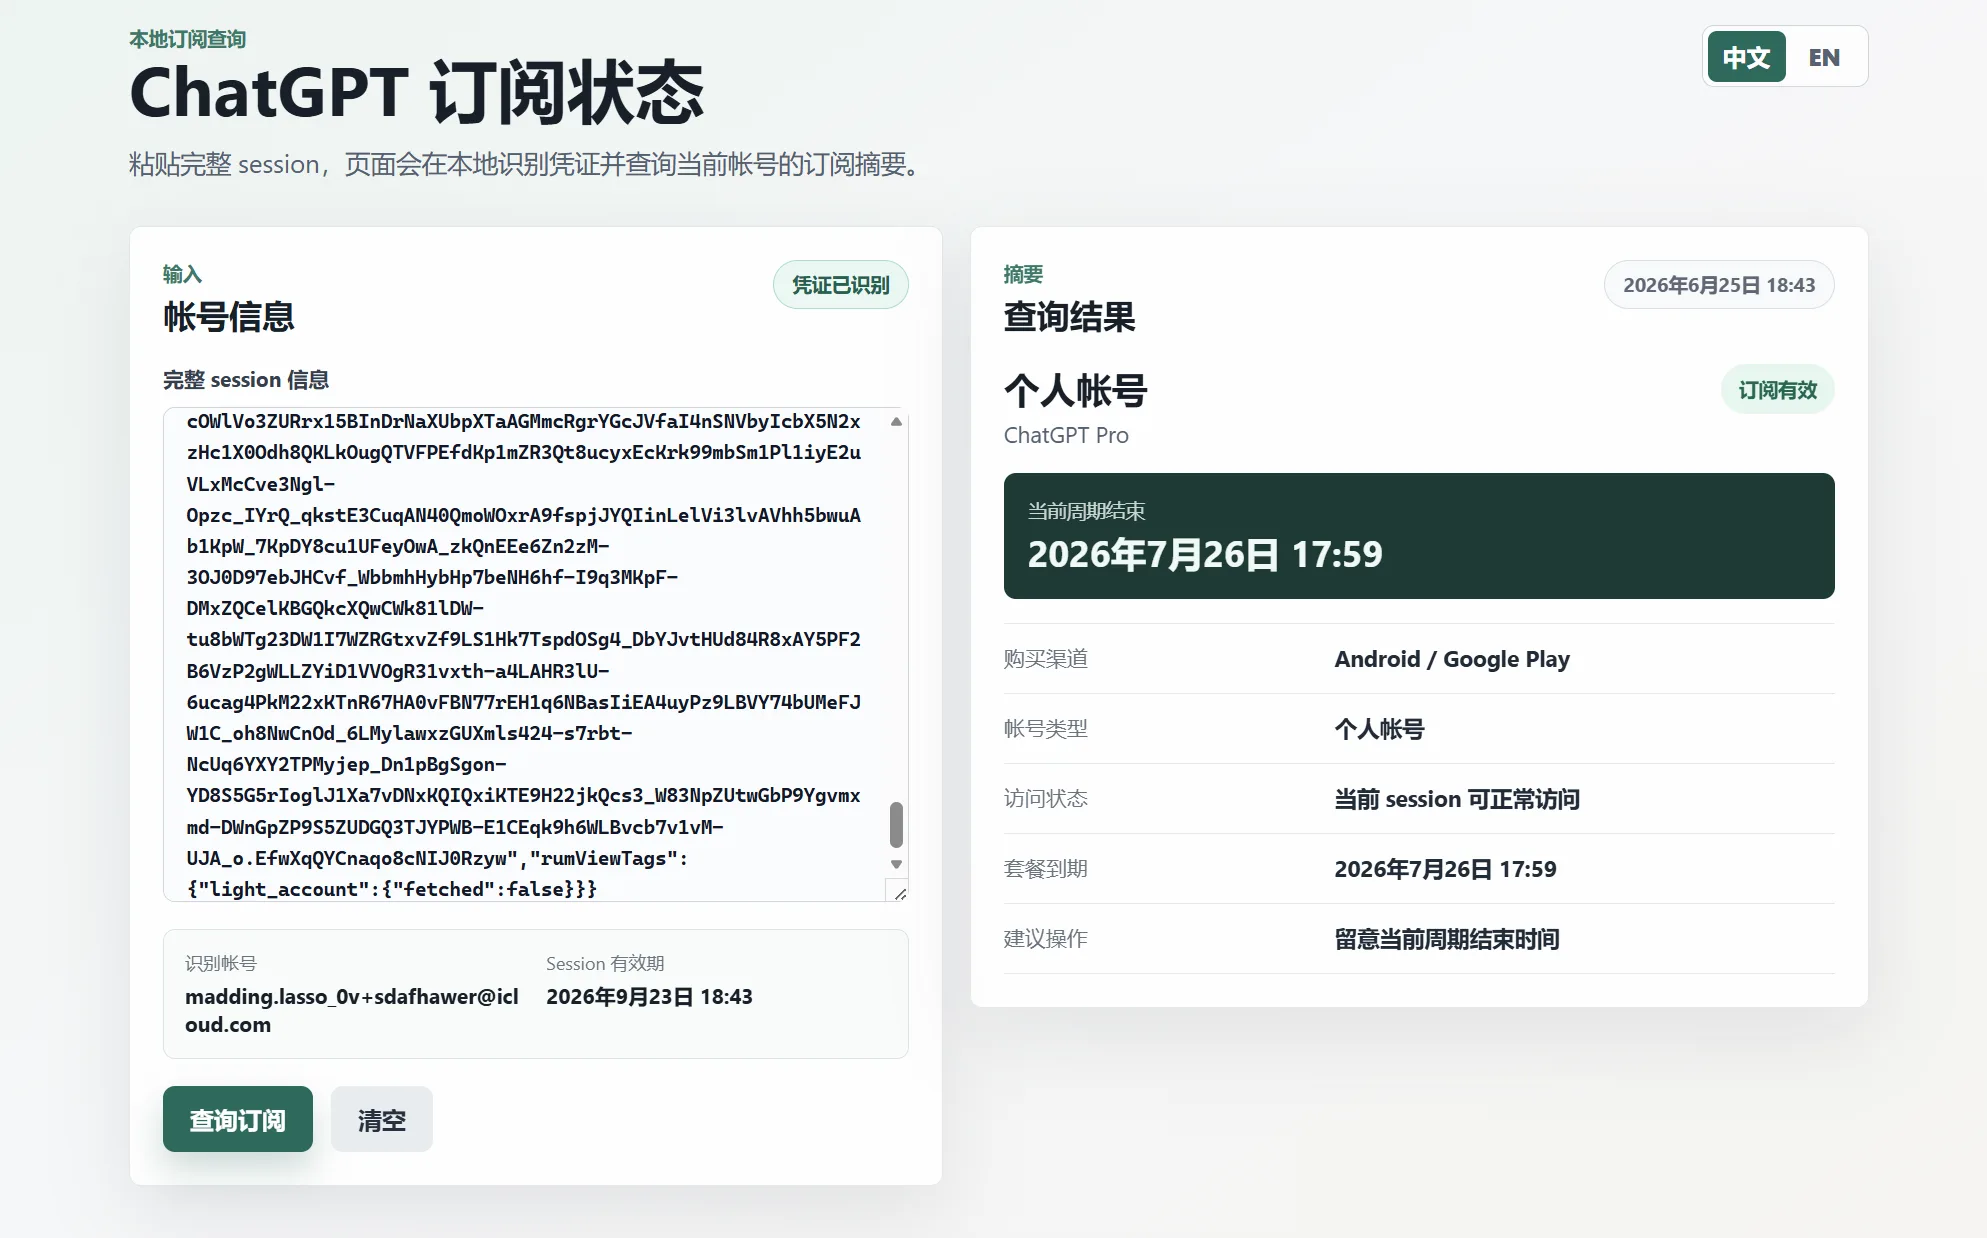
Task: Click the 摘要 section label
Action: (x=1023, y=274)
